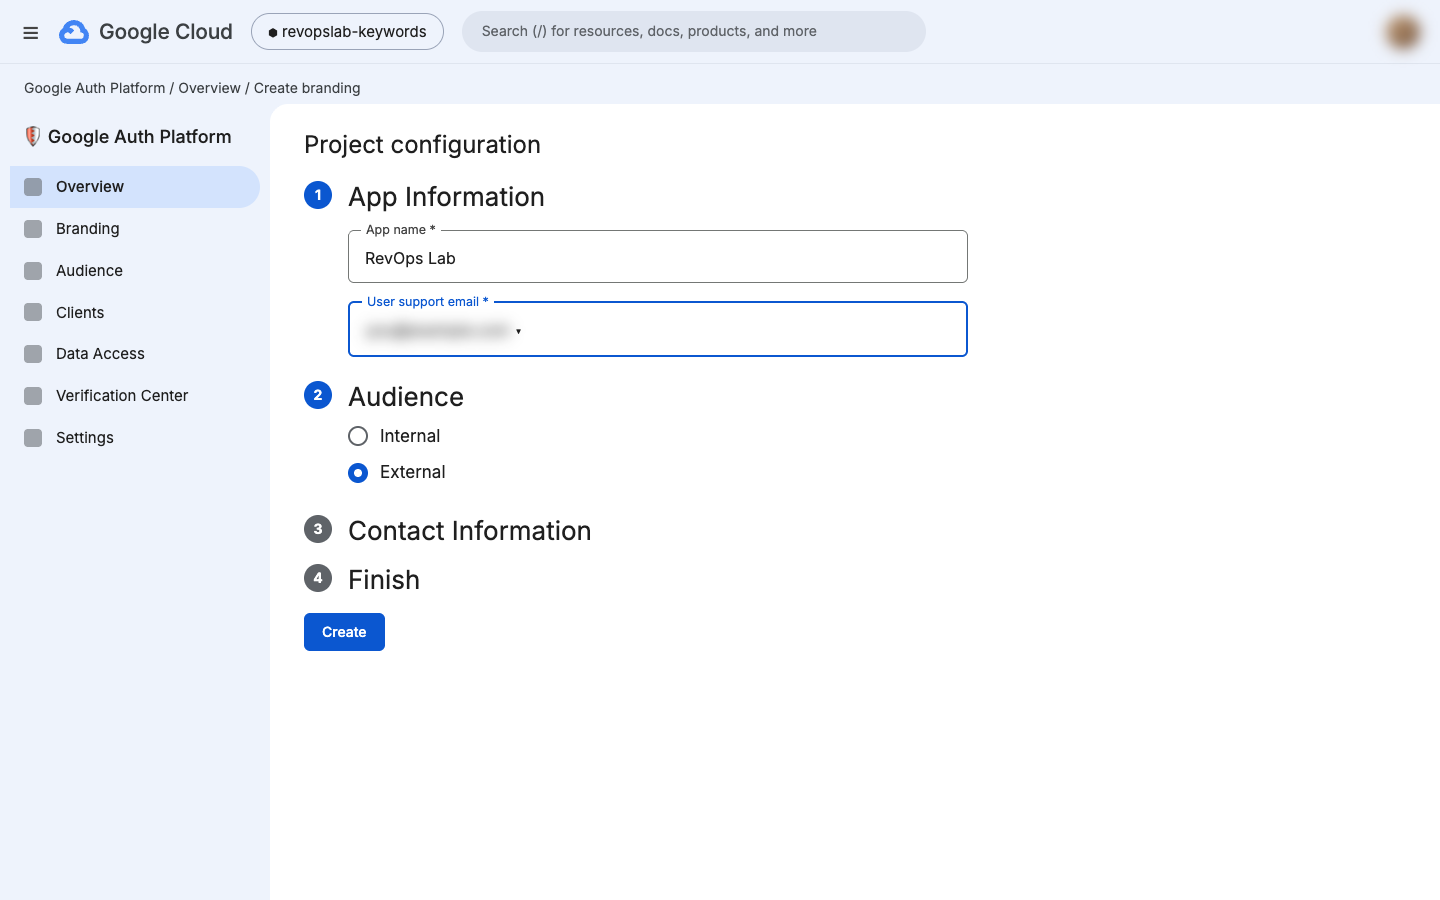Expand the Contact Information step
1440x900 pixels.
[x=469, y=531]
